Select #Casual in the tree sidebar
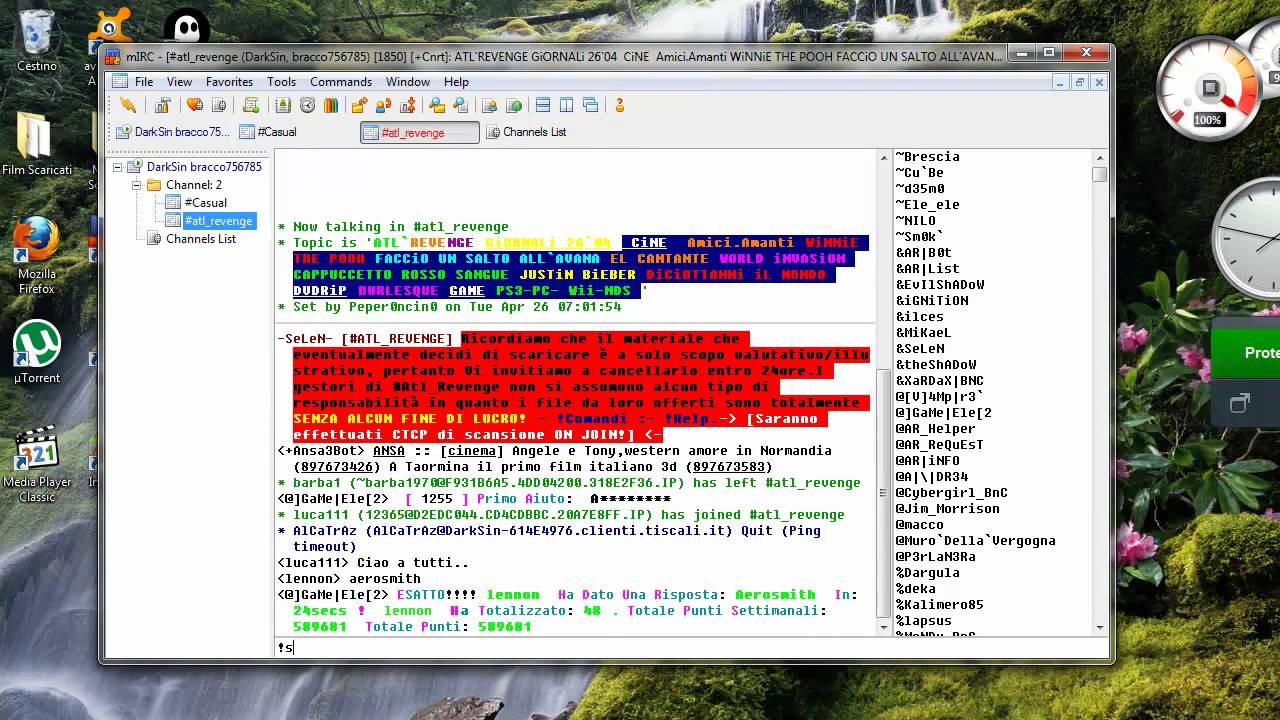Viewport: 1280px width, 720px height. click(x=205, y=203)
